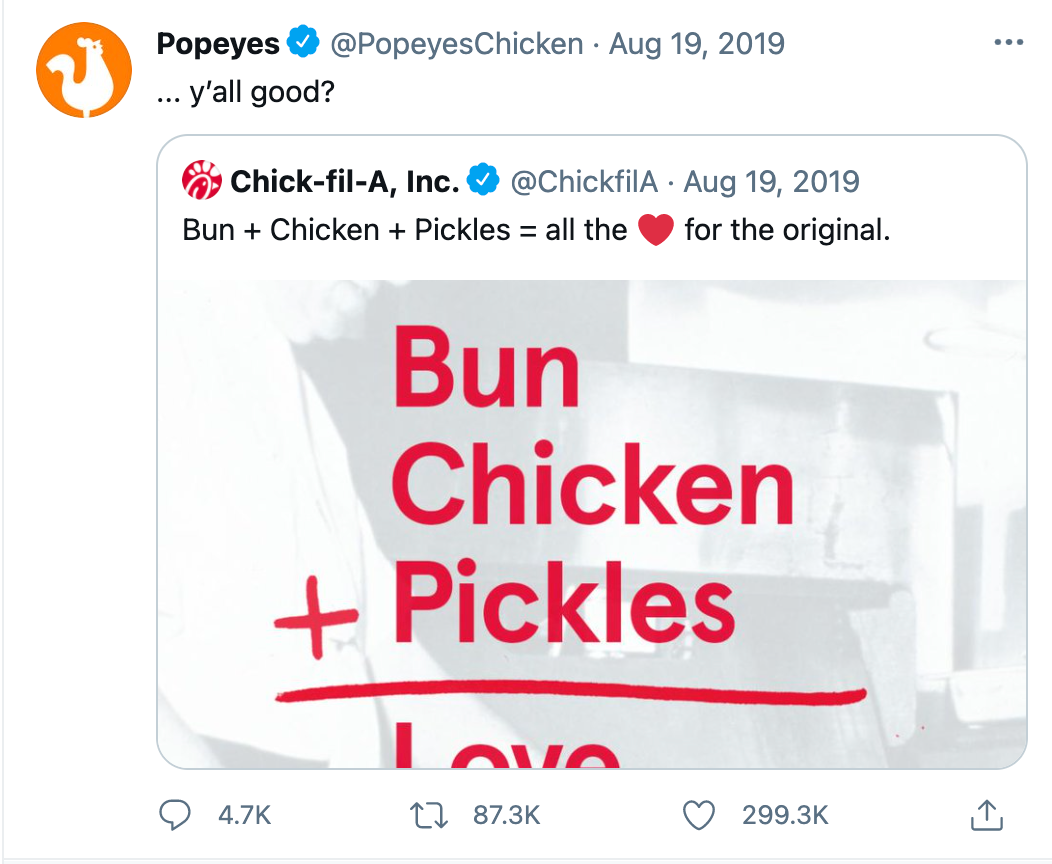Open the Bun Chicken Pickles image
This screenshot has width=1052, height=864.
592,520
